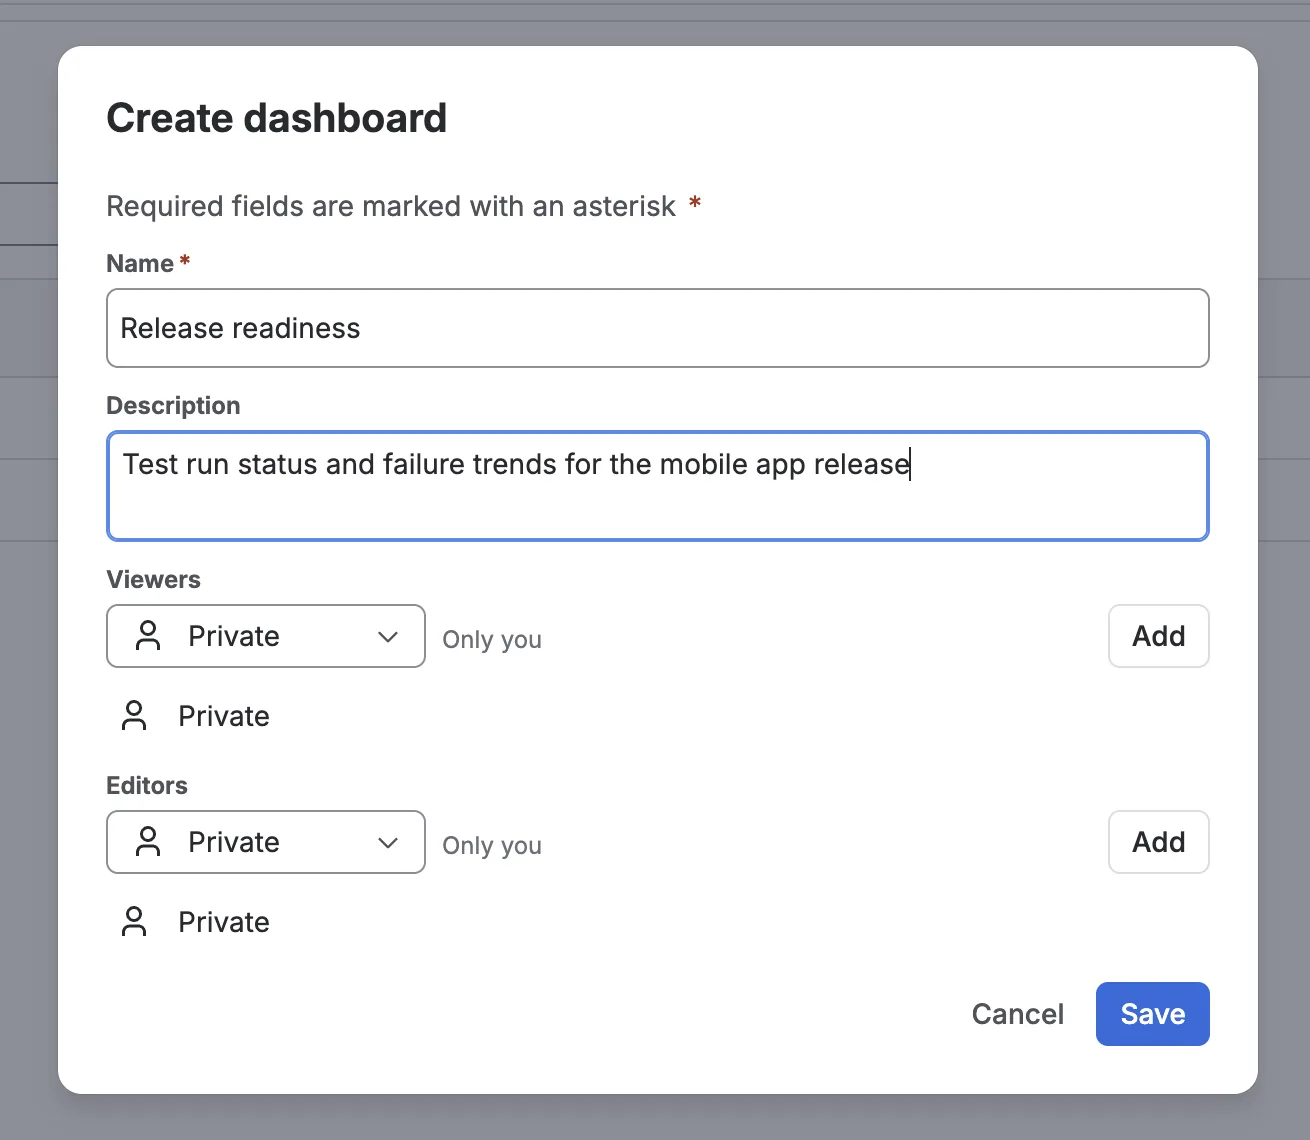1310x1140 pixels.
Task: Click the required fields asterisk note
Action: pos(404,206)
